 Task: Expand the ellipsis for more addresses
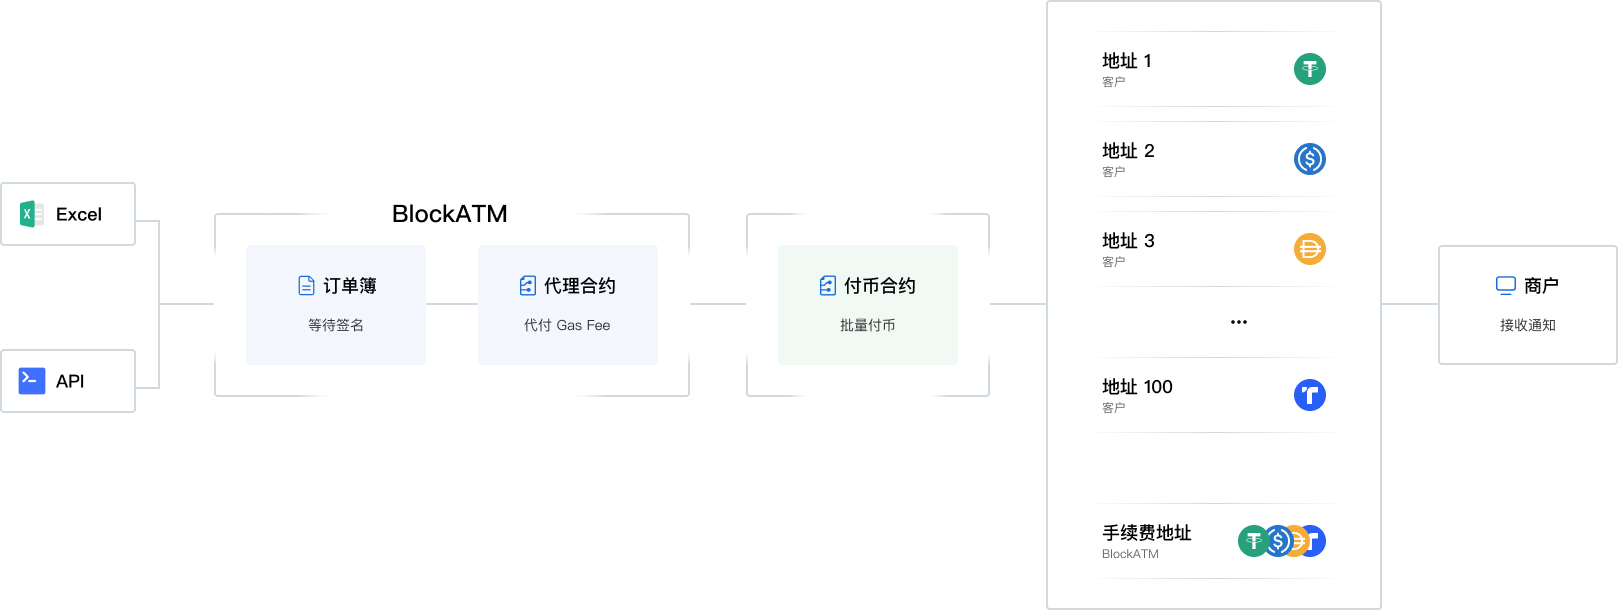1239,322
